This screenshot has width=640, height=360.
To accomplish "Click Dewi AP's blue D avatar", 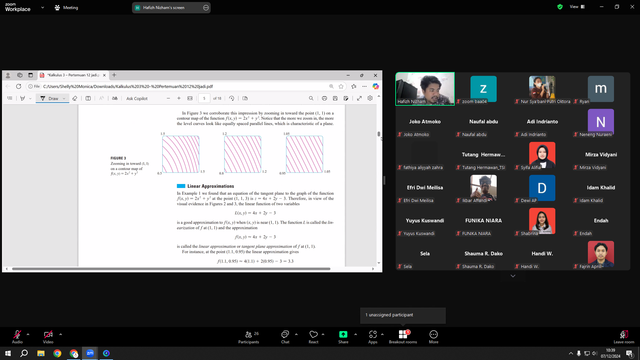I will [x=542, y=188].
